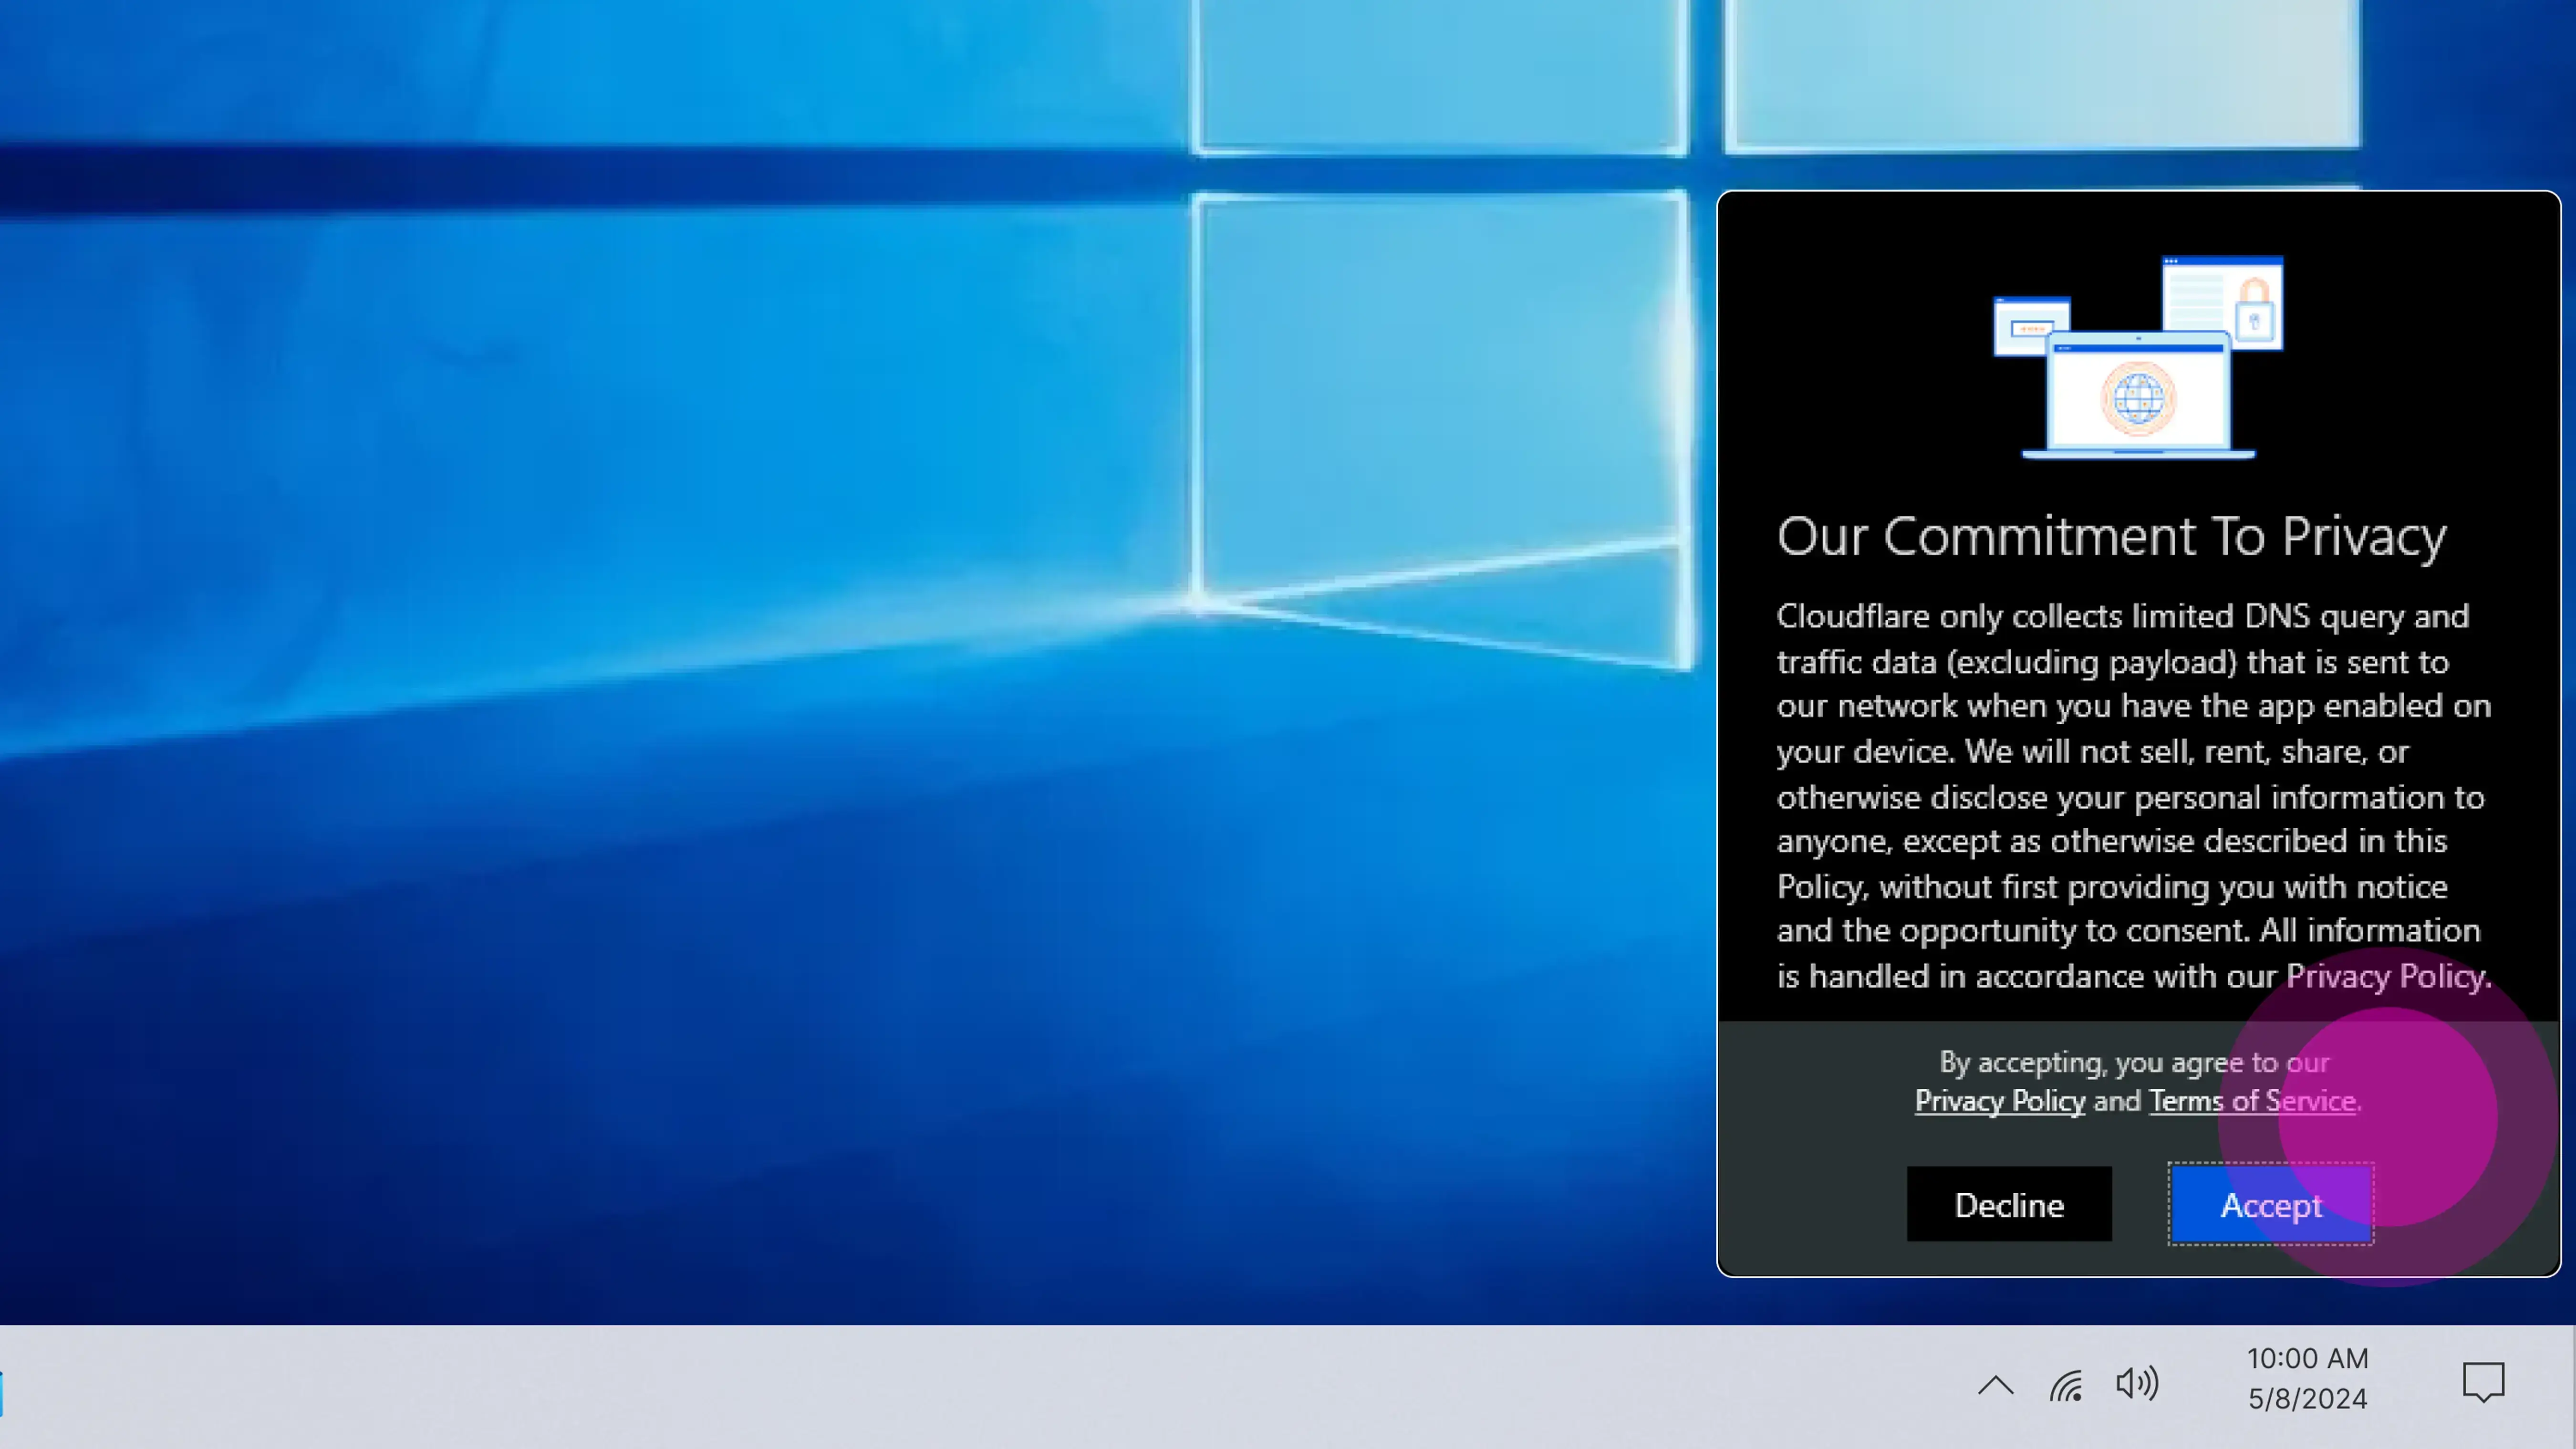Click the laptop and globe illustration
This screenshot has height=1449, width=2576.
(2138, 357)
